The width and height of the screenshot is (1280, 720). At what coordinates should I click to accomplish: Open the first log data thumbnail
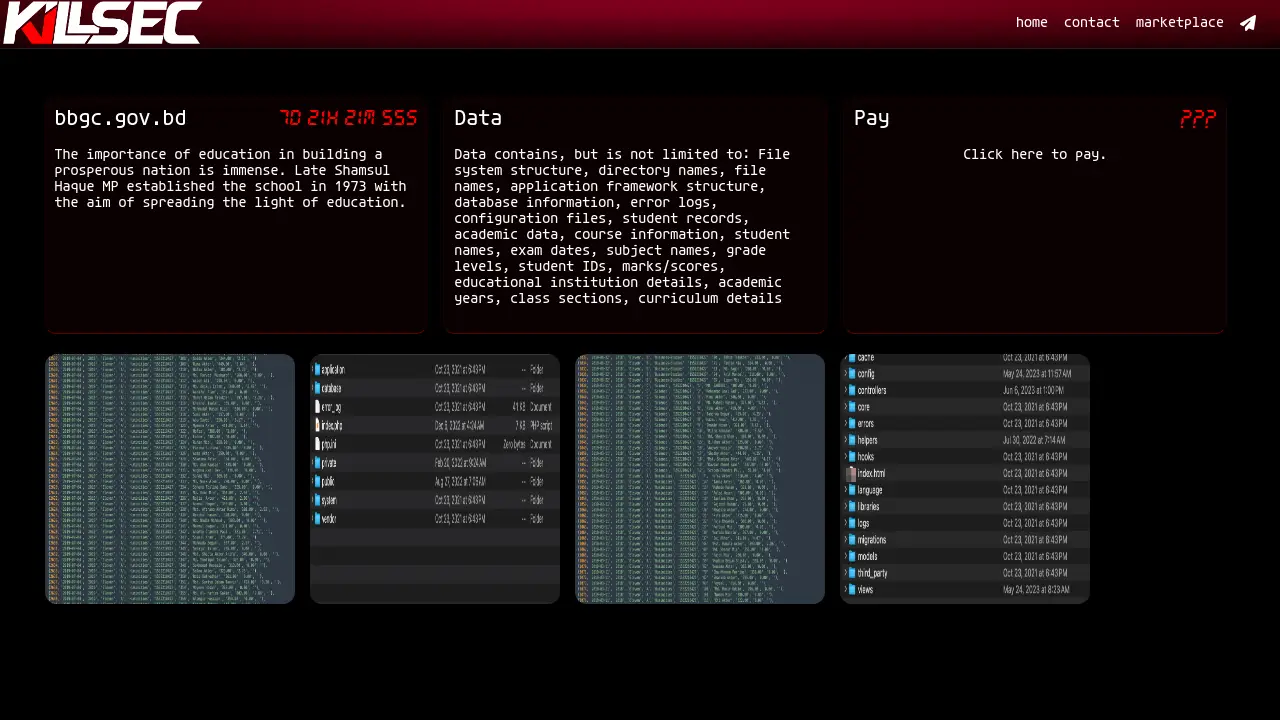pyautogui.click(x=170, y=479)
